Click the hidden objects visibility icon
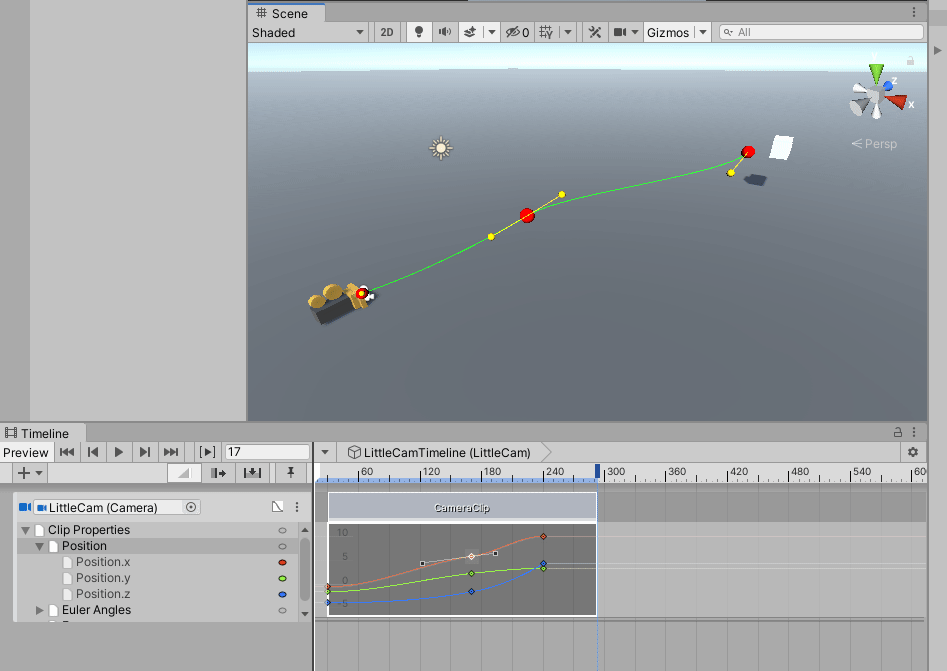 (x=517, y=32)
